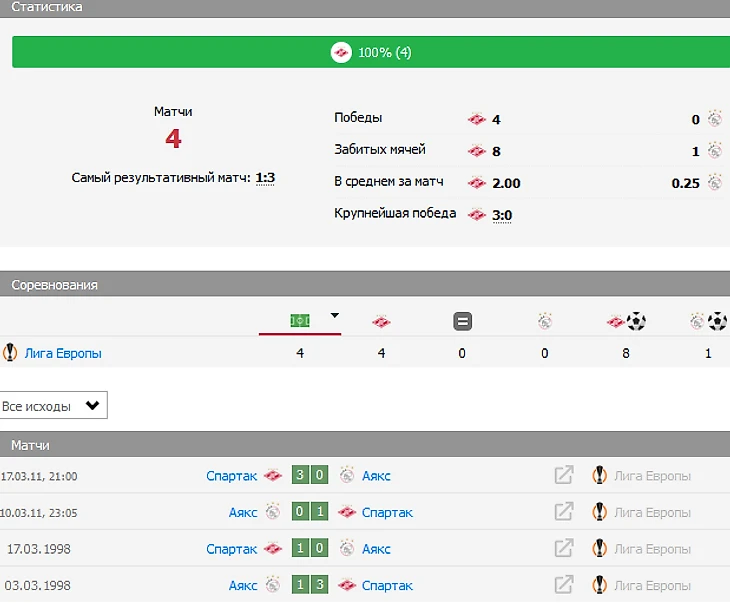
Task: Open Спартак link in 17.03.11 match
Action: click(231, 476)
